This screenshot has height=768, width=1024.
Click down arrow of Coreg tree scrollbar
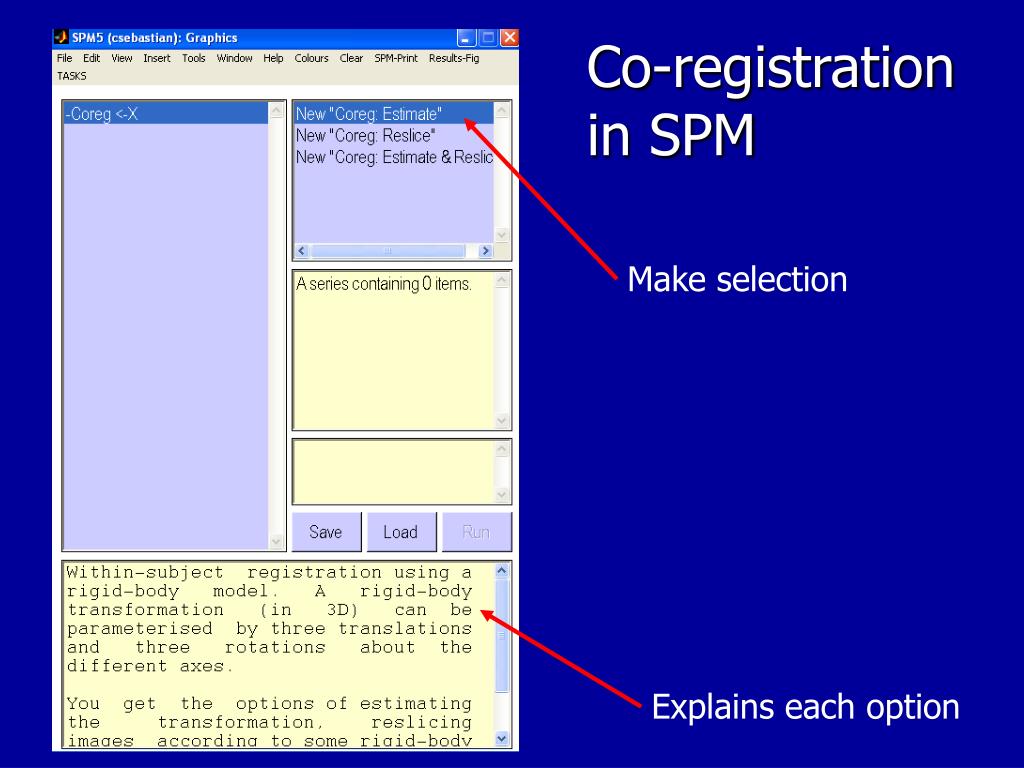[x=276, y=541]
